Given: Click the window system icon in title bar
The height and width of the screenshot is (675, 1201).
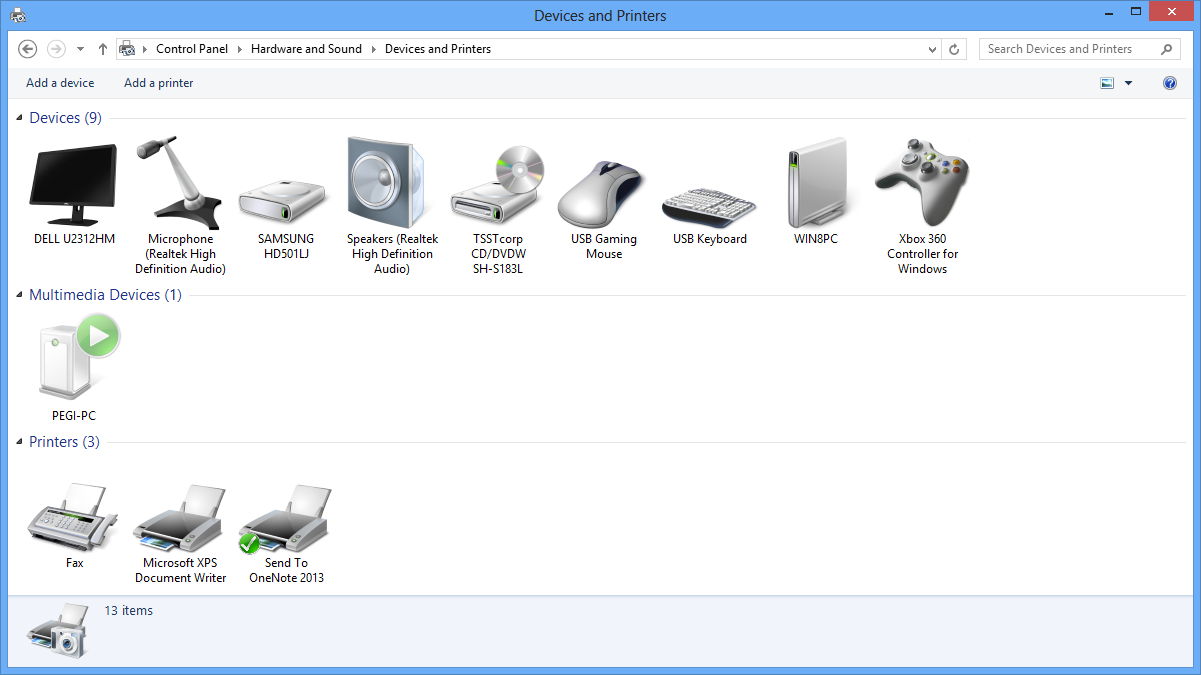Looking at the screenshot, I should (18, 15).
